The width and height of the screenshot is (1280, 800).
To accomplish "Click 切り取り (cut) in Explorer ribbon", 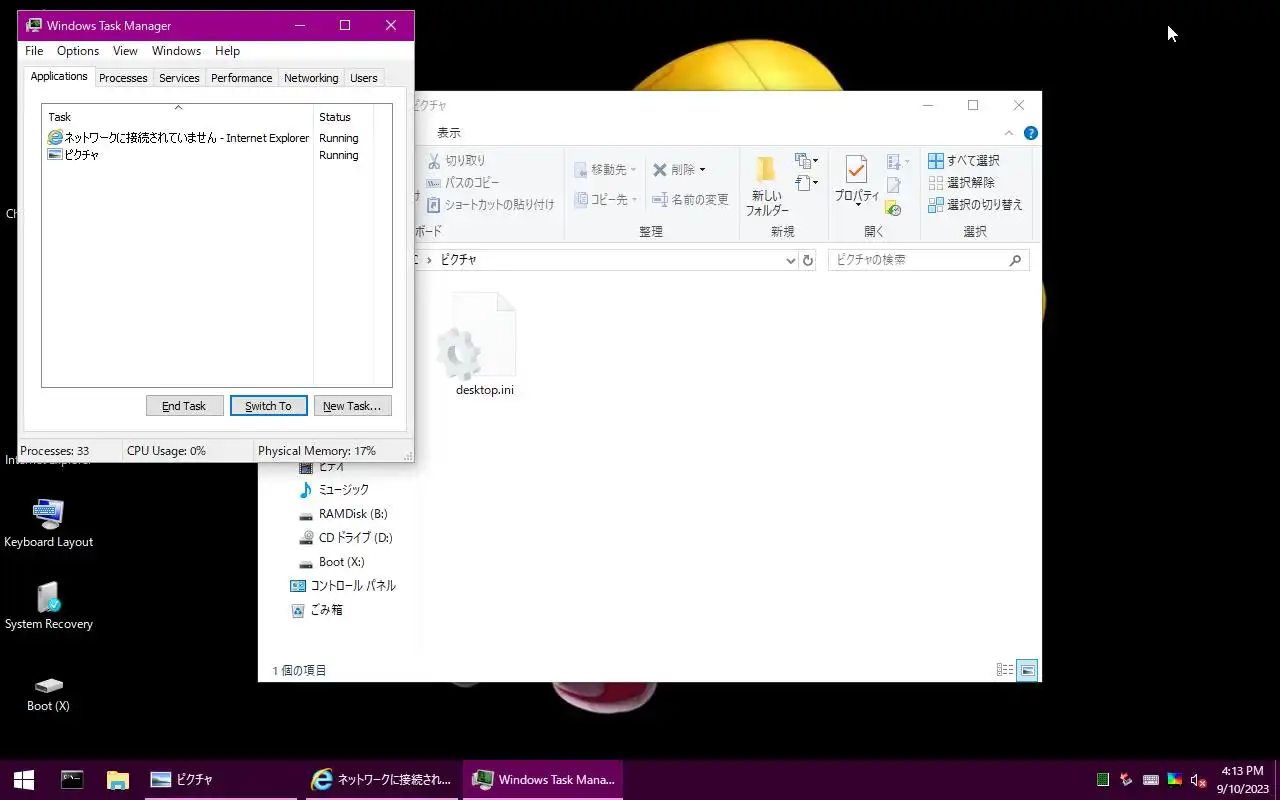I will coord(456,160).
